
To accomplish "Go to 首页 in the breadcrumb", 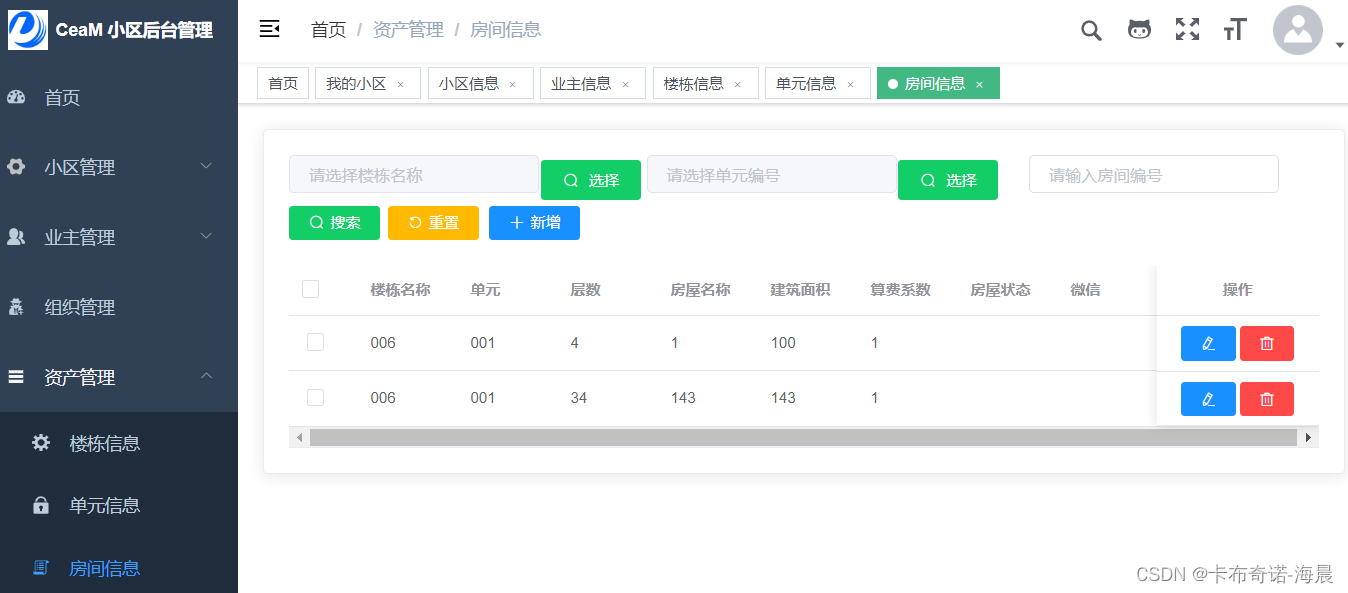I will [x=328, y=30].
